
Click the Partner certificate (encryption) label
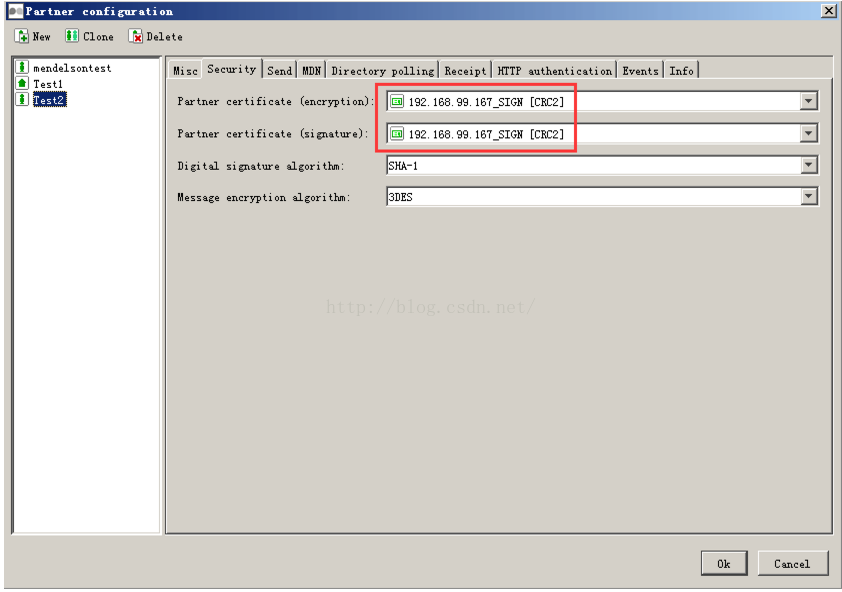[275, 101]
